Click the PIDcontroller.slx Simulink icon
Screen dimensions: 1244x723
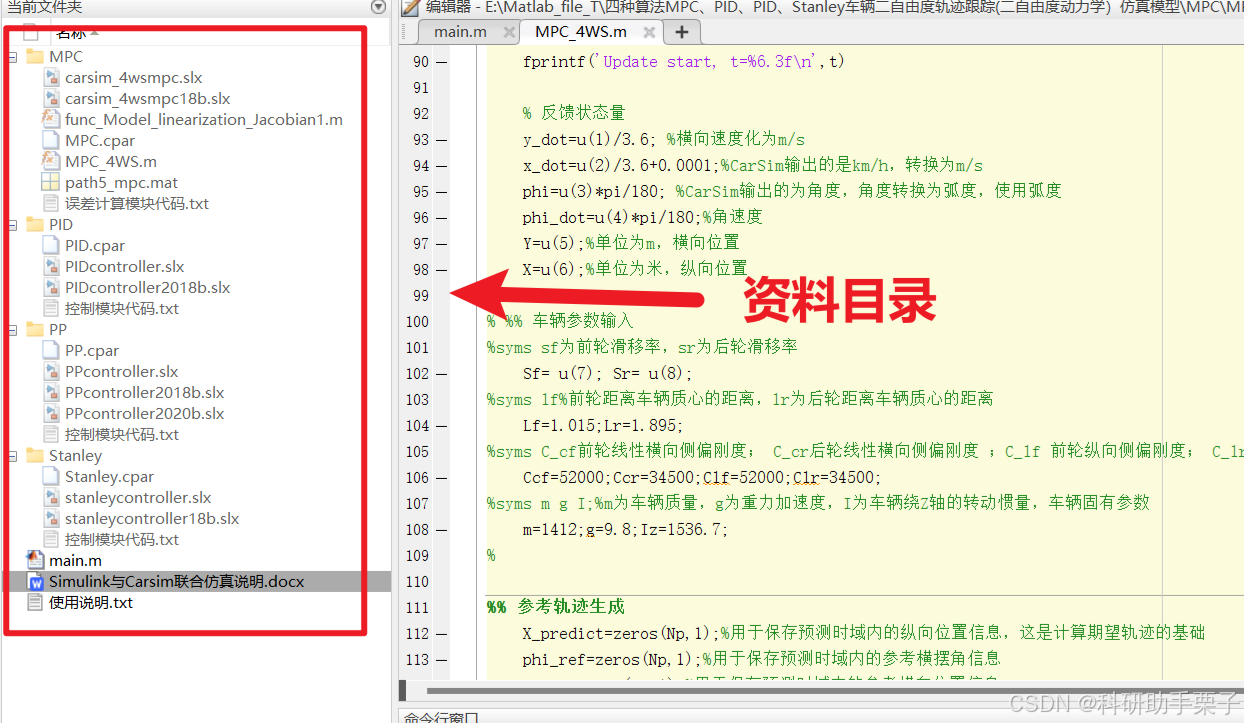(52, 266)
